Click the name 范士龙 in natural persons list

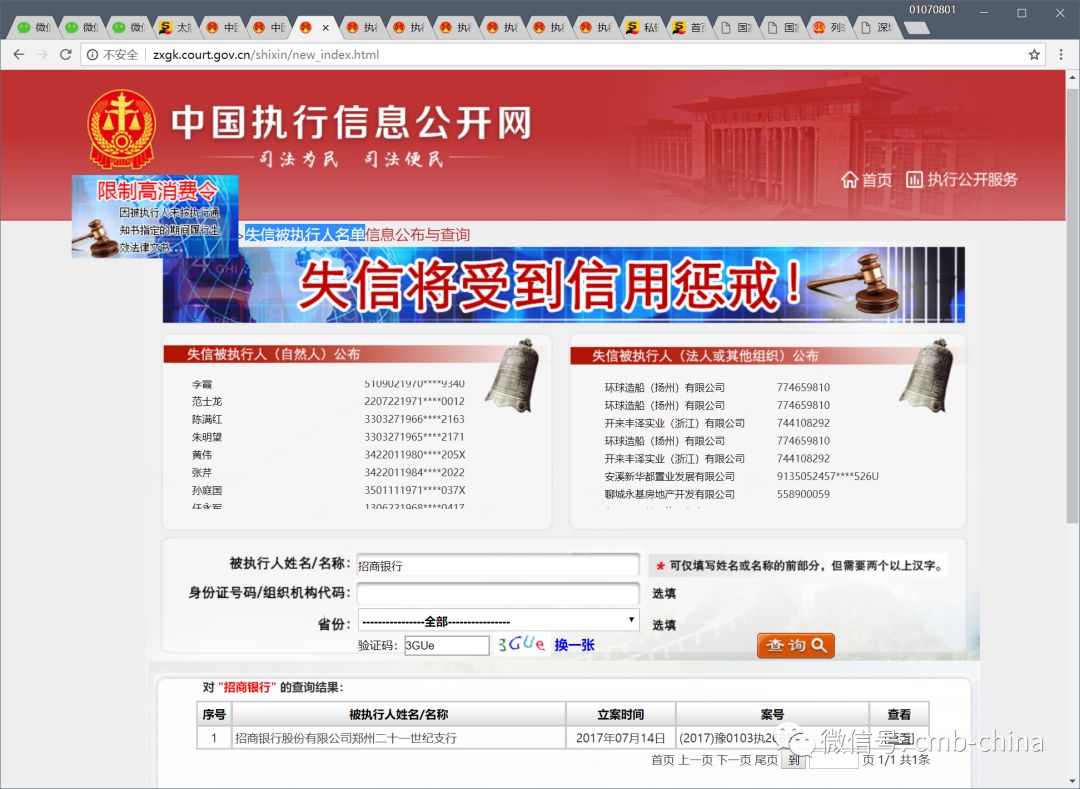[207, 401]
